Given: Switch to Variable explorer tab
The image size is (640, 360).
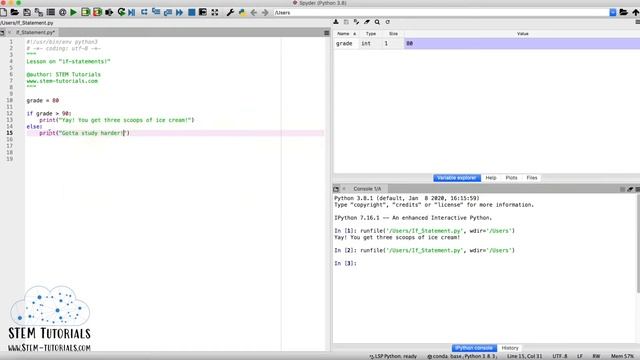Looking at the screenshot, I should tap(457, 178).
